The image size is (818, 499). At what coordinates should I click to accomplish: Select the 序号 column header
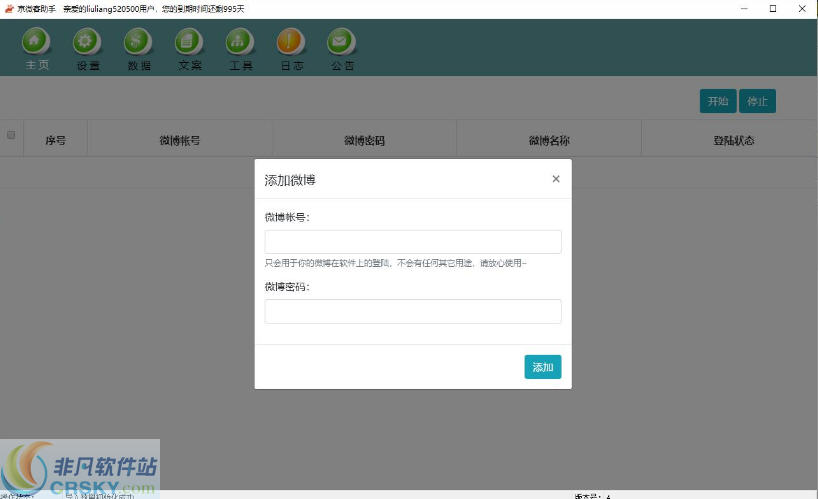[55, 140]
